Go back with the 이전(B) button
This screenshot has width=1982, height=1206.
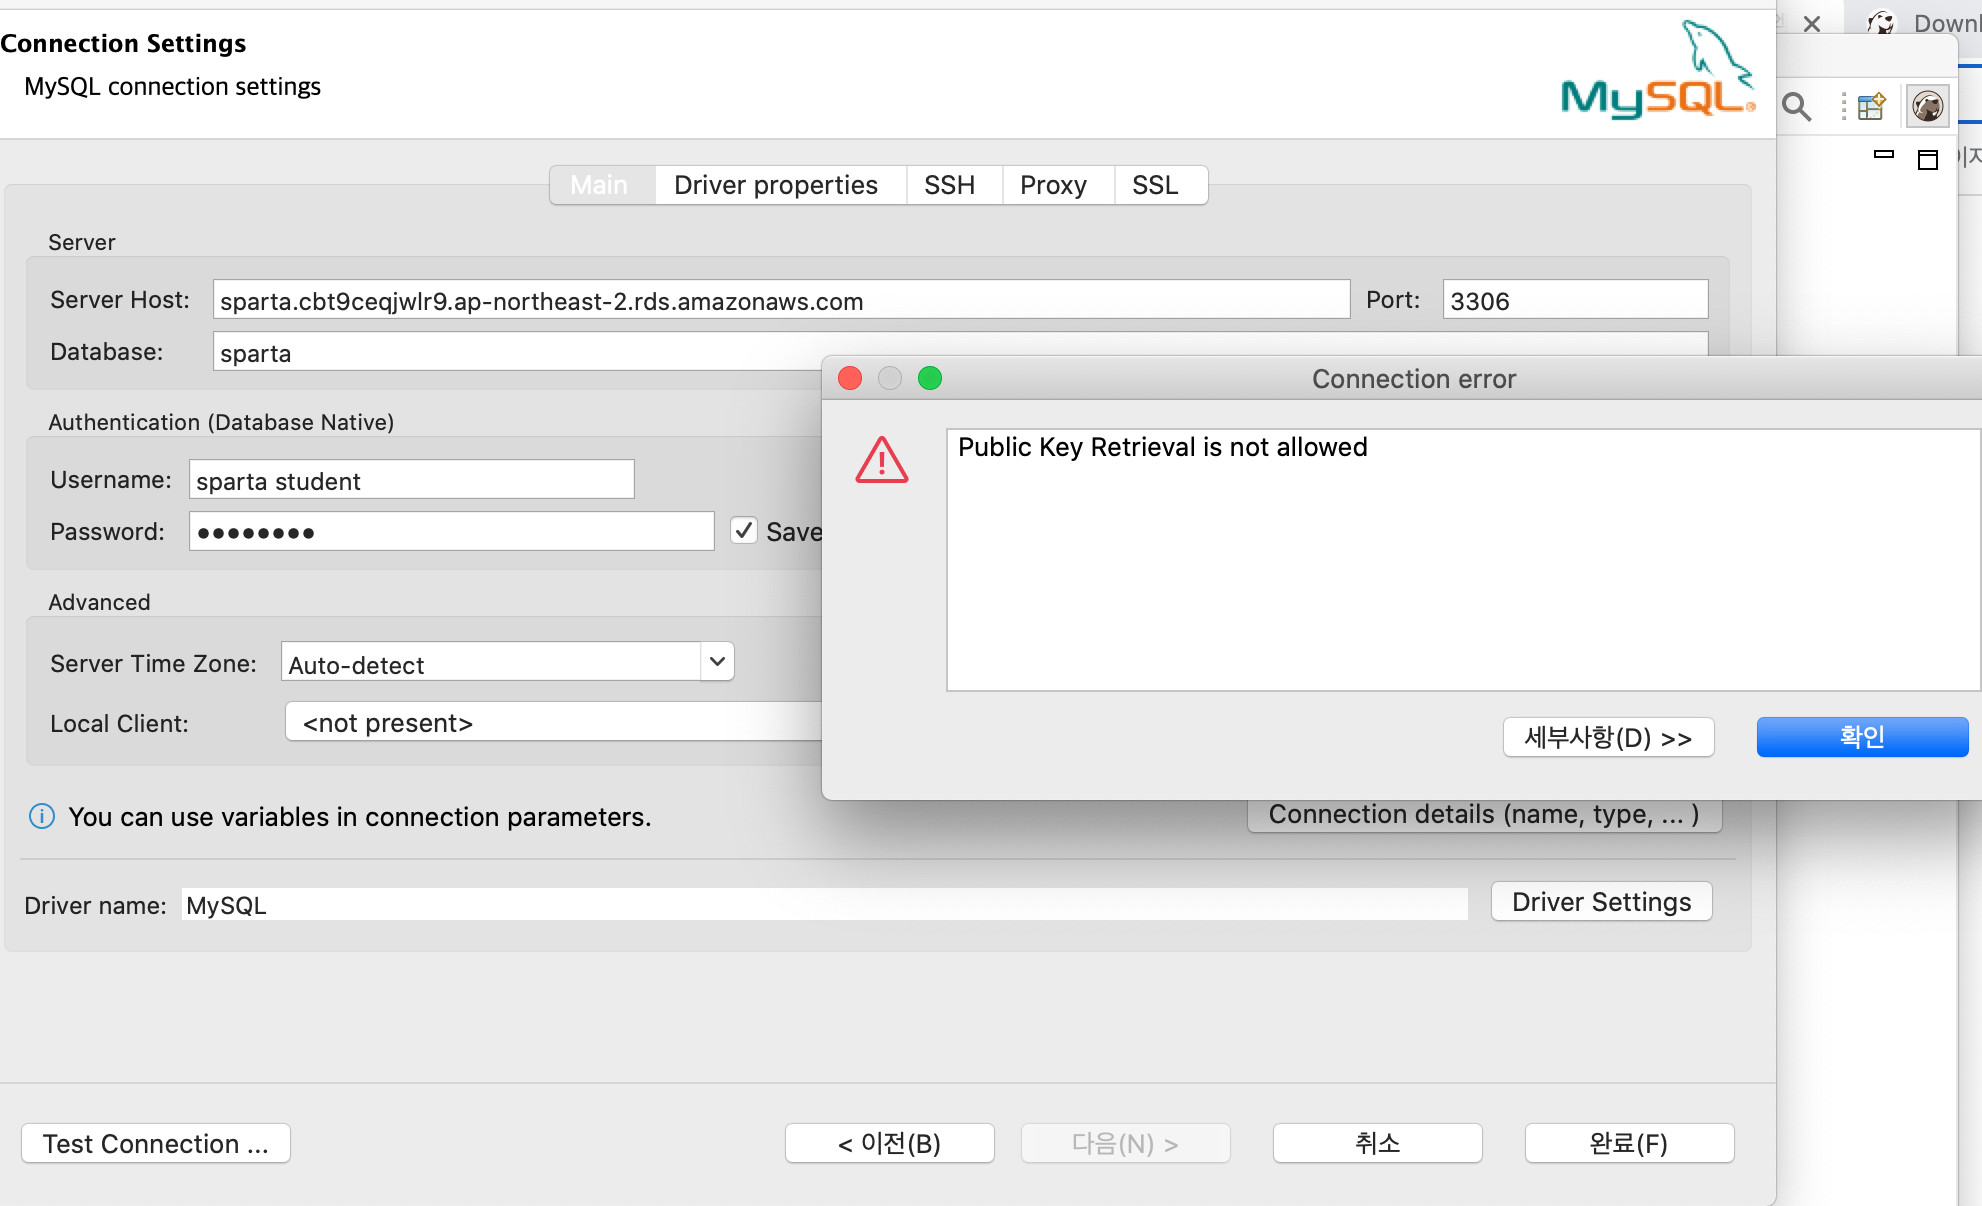[890, 1143]
